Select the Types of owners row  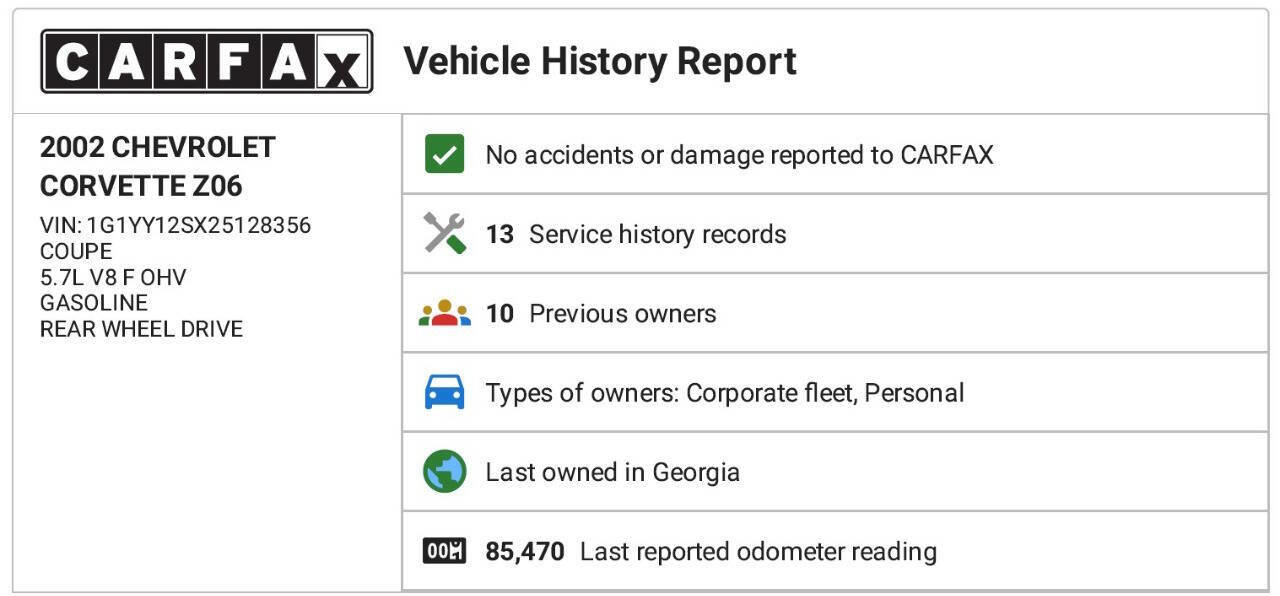(724, 392)
